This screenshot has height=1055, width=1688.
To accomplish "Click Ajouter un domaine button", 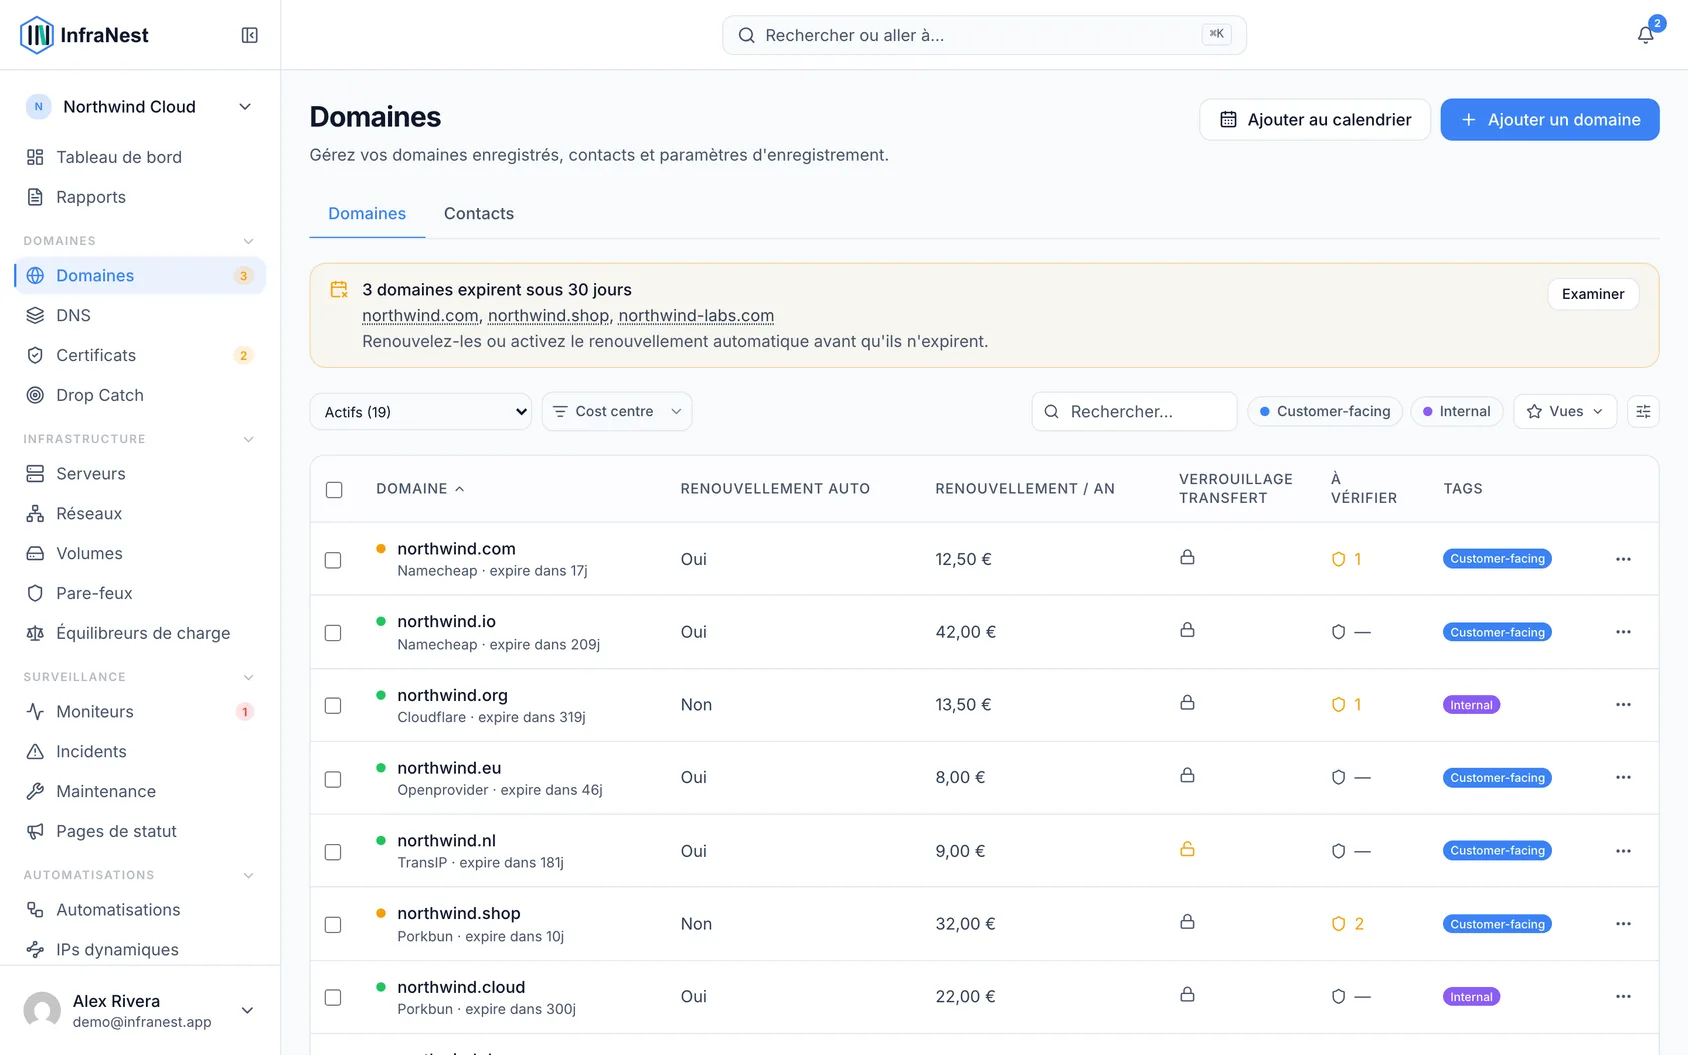I will (1550, 120).
